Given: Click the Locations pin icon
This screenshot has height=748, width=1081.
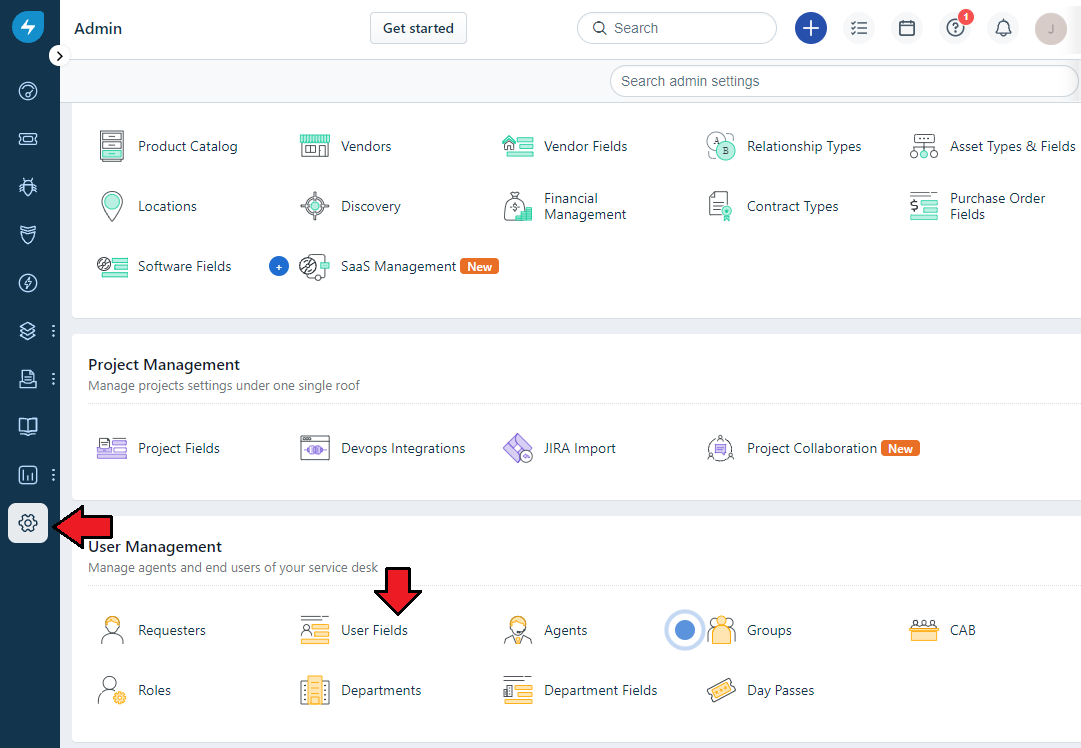Looking at the screenshot, I should (112, 206).
